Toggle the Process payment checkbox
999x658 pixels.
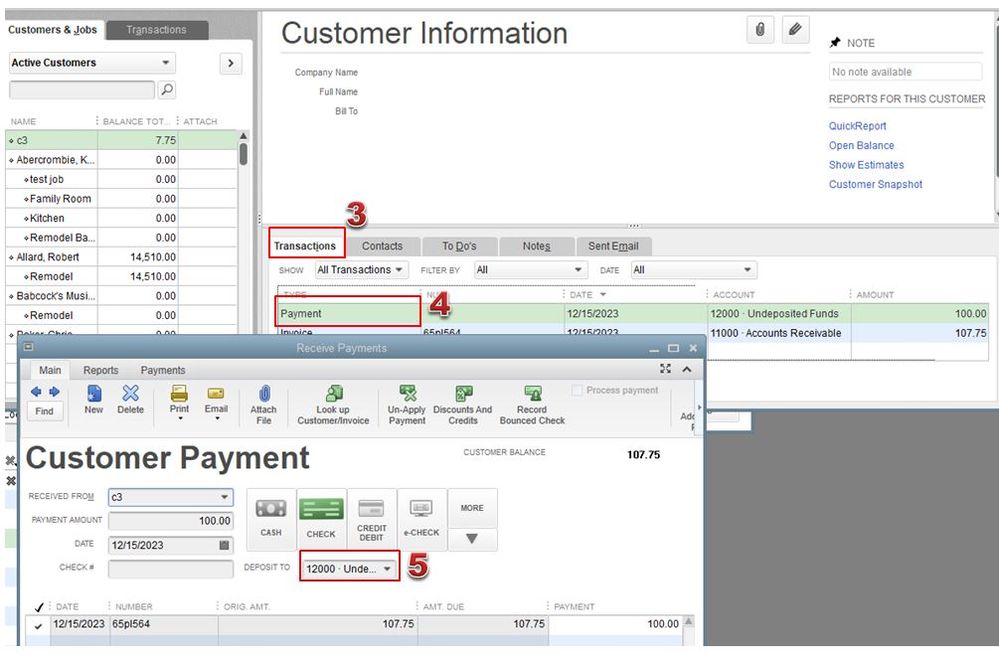point(577,390)
